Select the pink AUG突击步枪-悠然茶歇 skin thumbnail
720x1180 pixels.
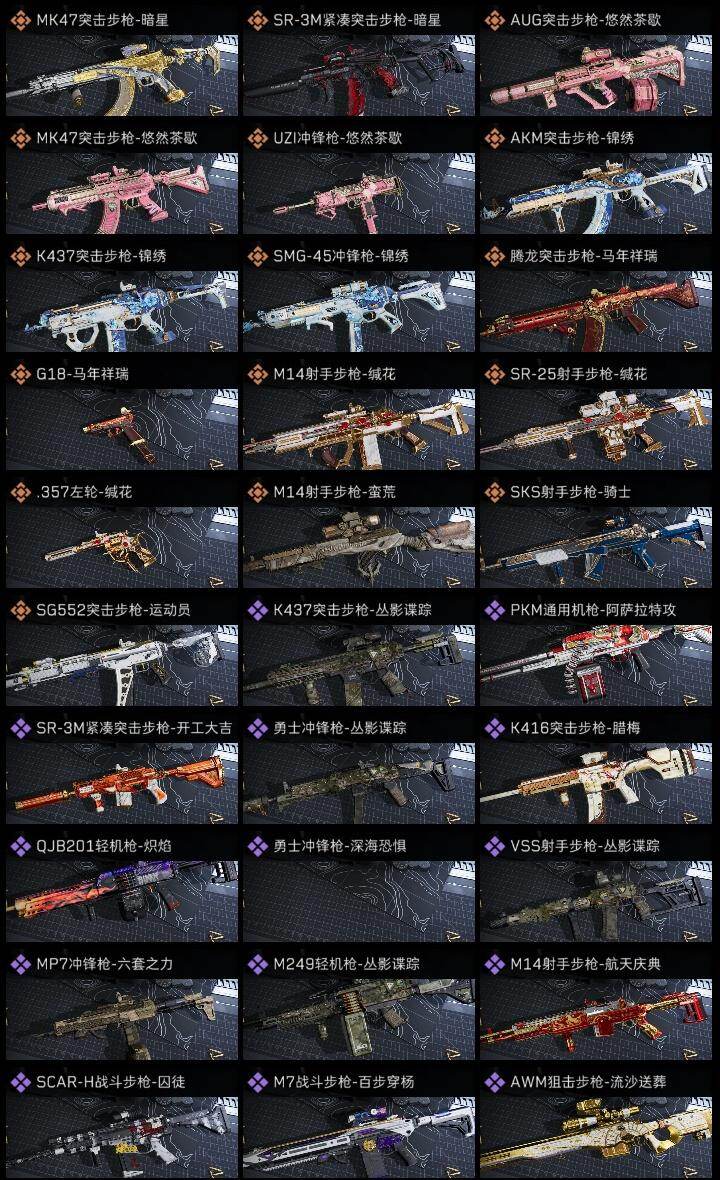pos(596,75)
